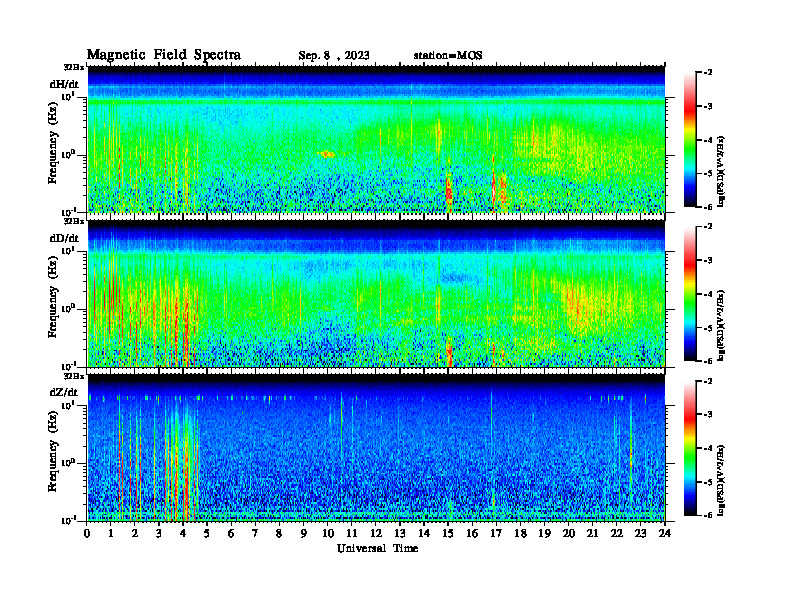Image resolution: width=792 pixels, height=612 pixels.
Task: Click the "-4" value on dD/dt color bar
Action: 708,294
